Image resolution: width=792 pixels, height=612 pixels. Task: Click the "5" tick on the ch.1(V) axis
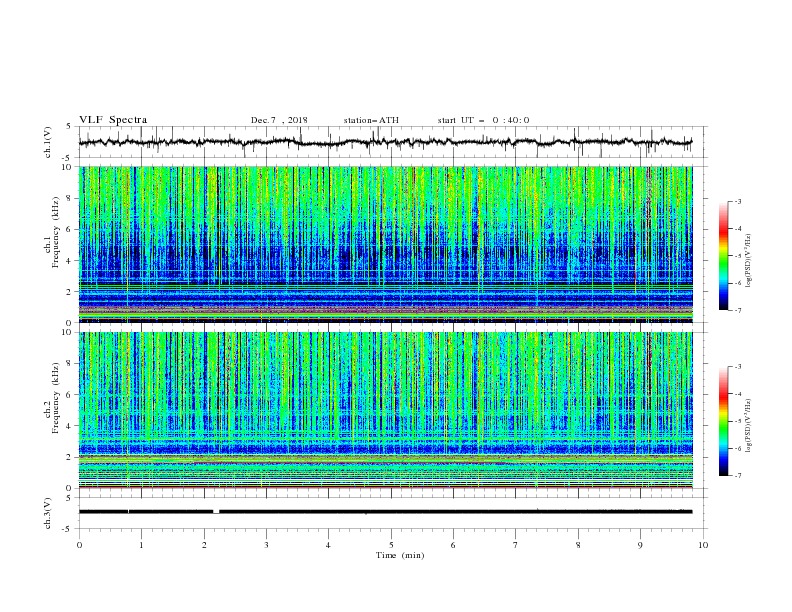coord(70,127)
